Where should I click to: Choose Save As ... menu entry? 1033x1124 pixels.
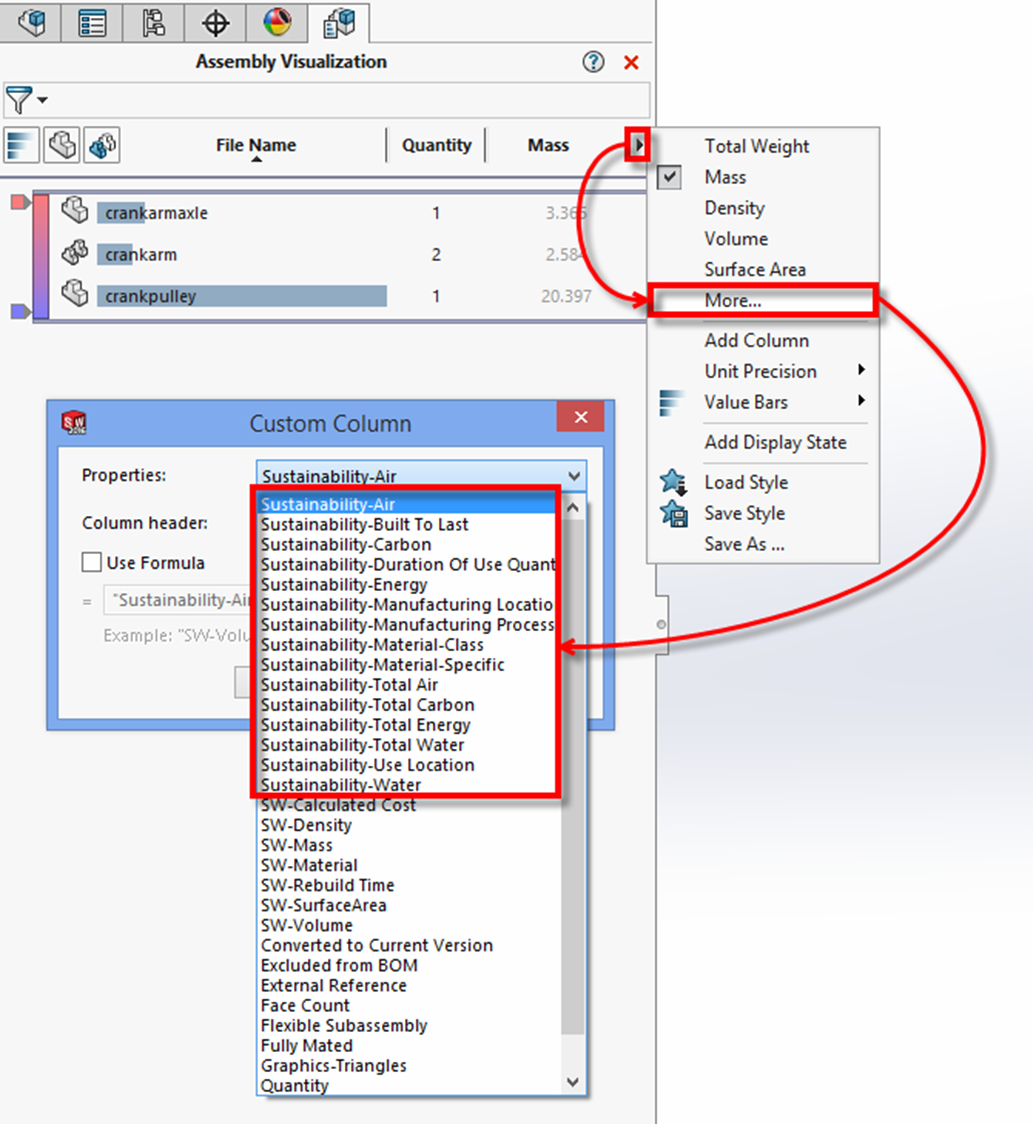pos(744,544)
